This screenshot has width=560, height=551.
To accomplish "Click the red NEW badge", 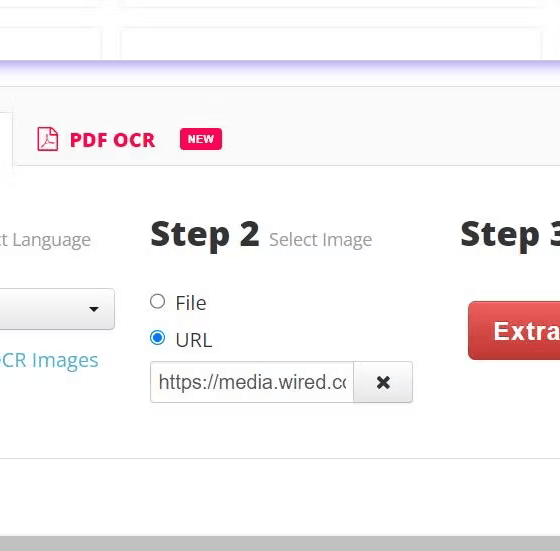I will pyautogui.click(x=201, y=139).
